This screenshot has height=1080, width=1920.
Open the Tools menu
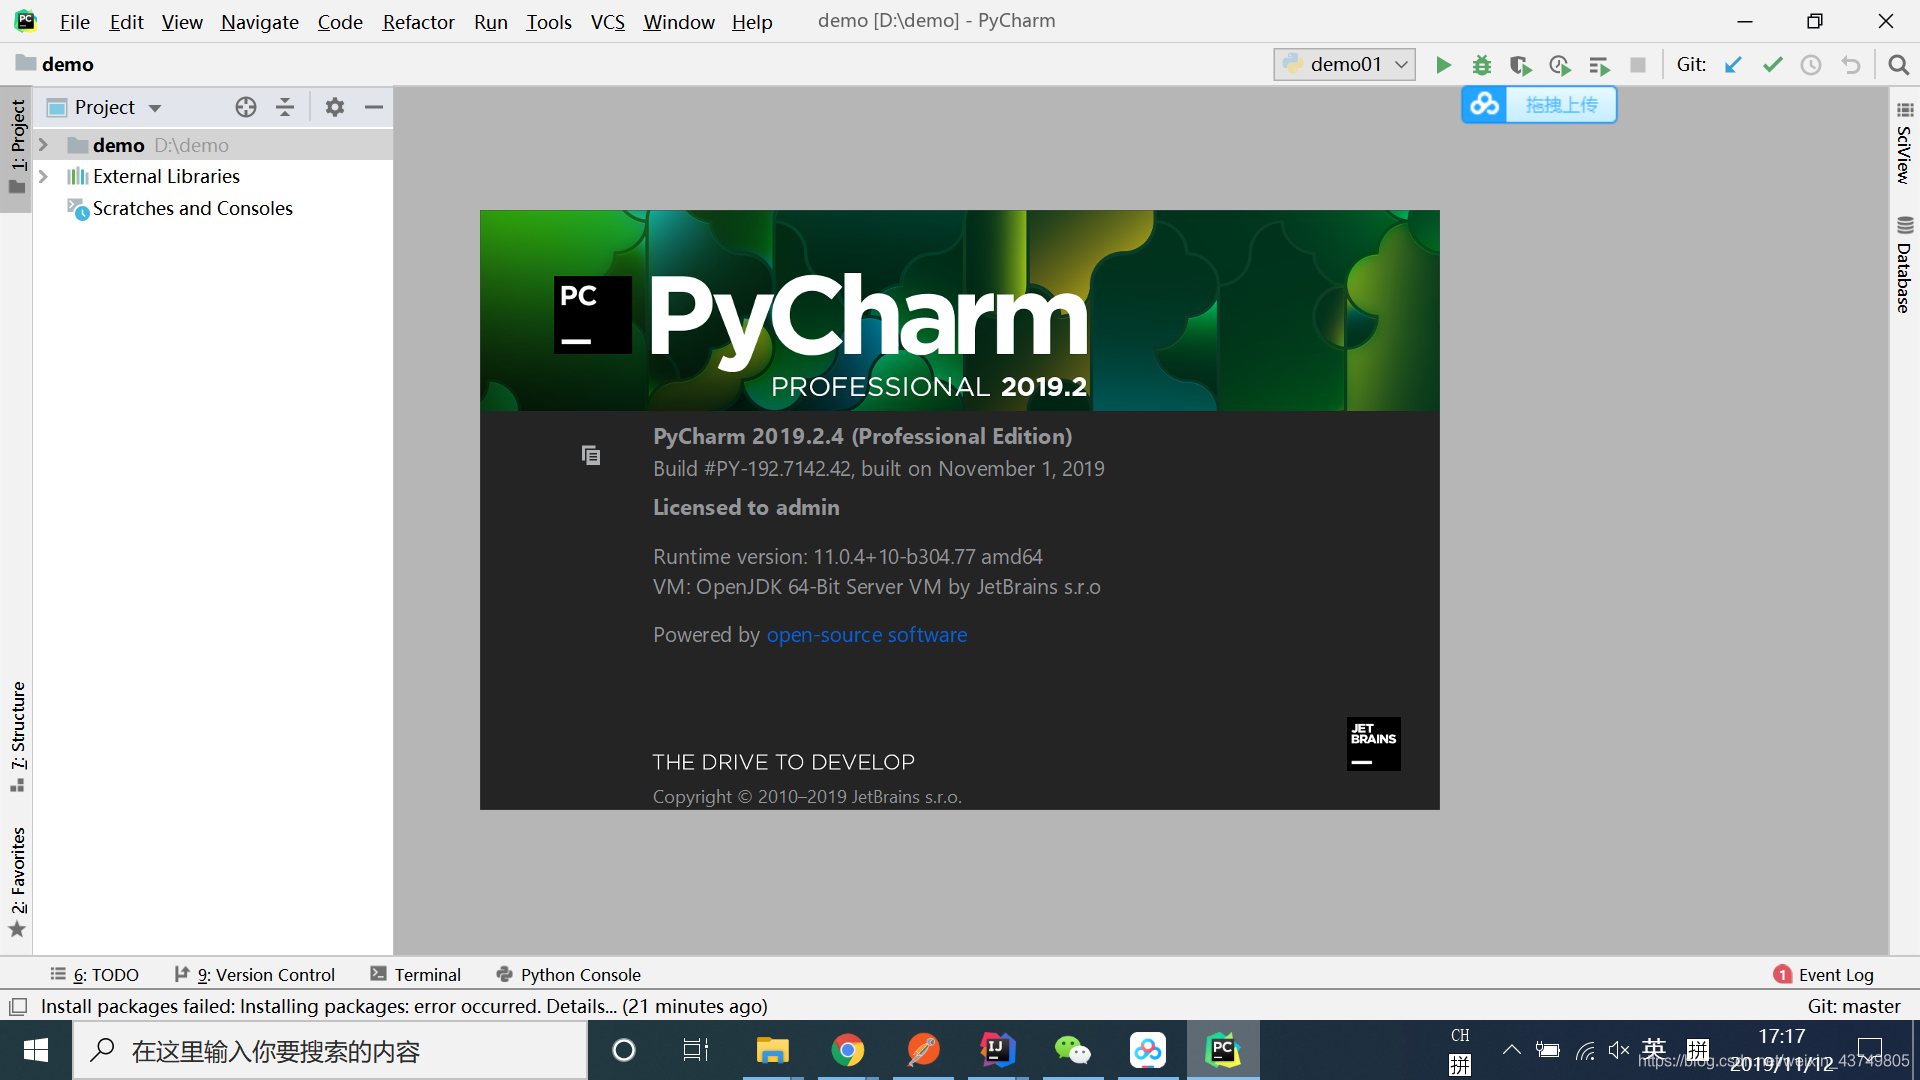click(549, 21)
